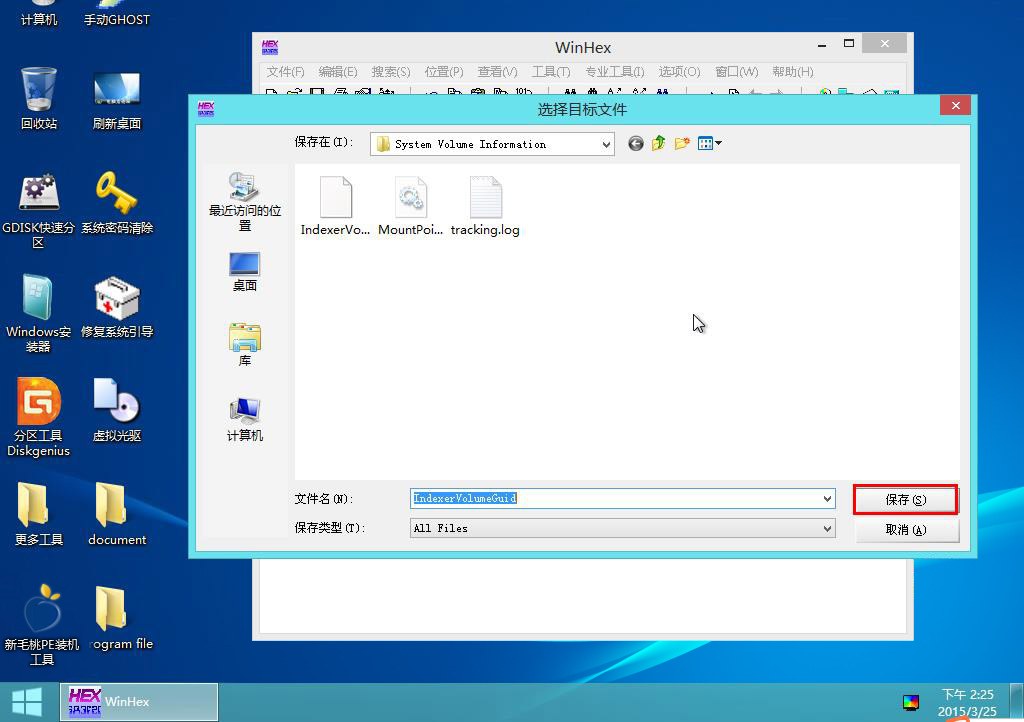Click the Save (保存) button
Screen dimensions: 1024x722
click(906, 499)
